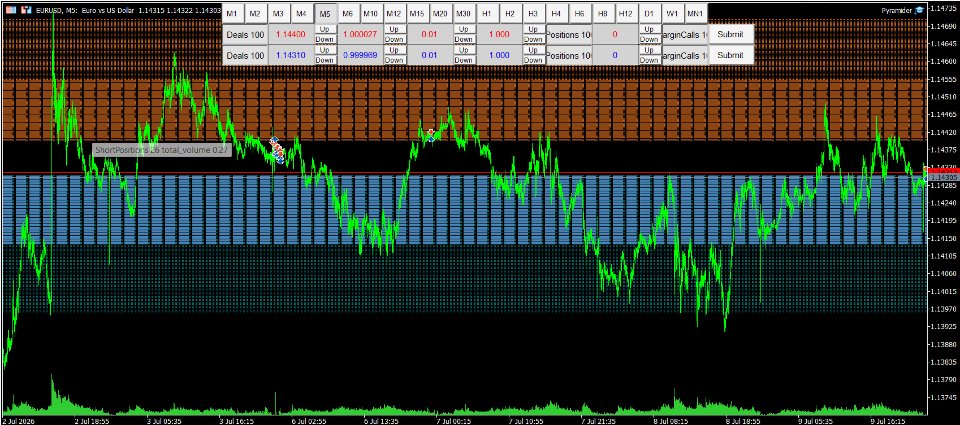
Task: Show the MN1 monthly timeframe
Action: pyautogui.click(x=694, y=13)
